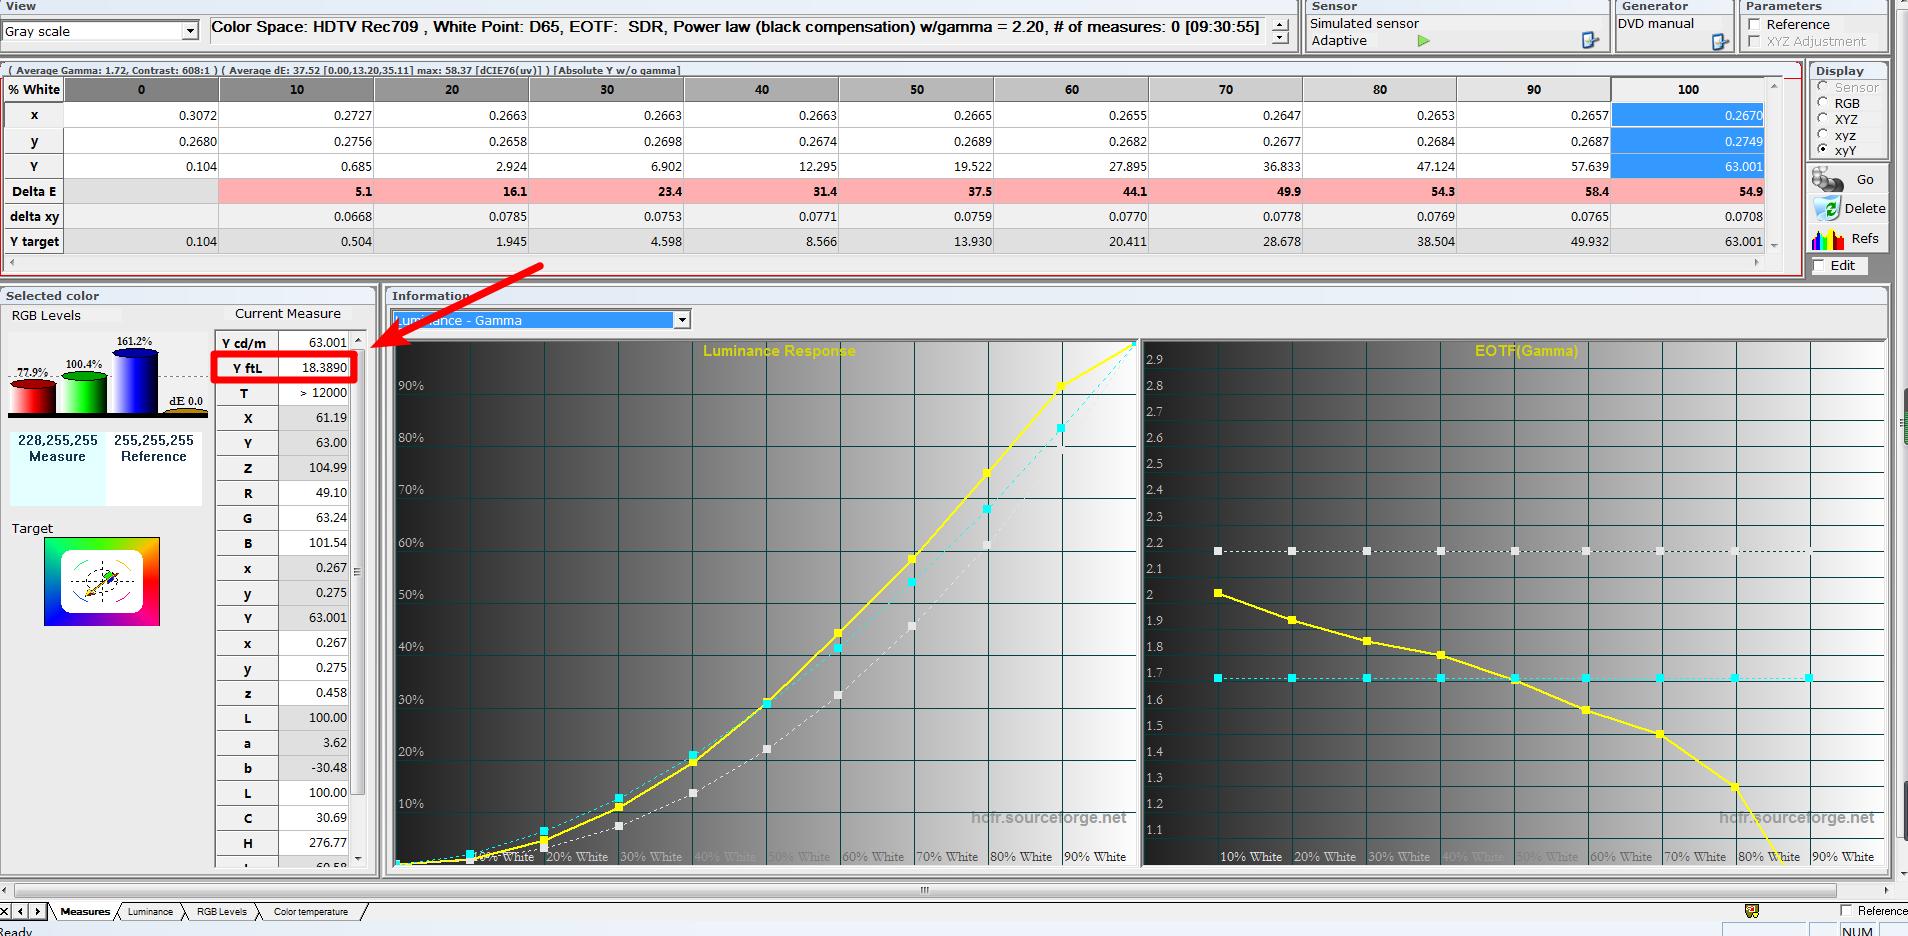Click delta xy cell 0.0708

[1688, 216]
